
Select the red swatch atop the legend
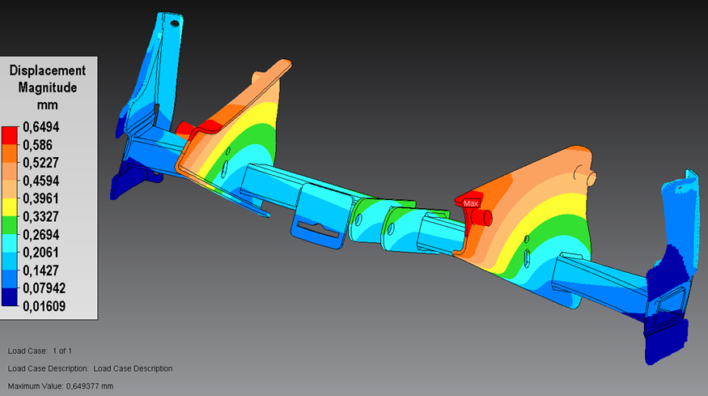coord(9,135)
